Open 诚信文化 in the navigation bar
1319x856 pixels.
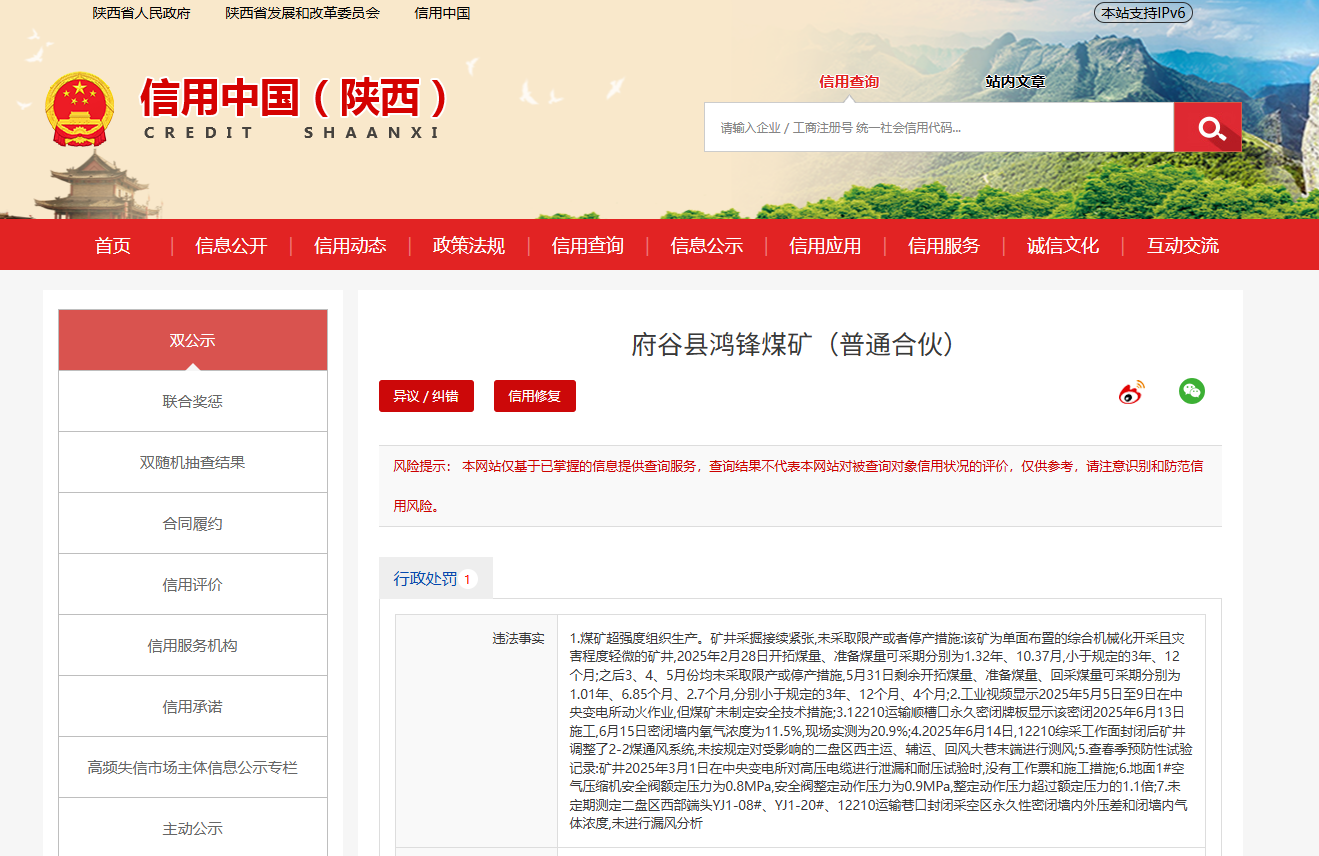[x=1063, y=246]
